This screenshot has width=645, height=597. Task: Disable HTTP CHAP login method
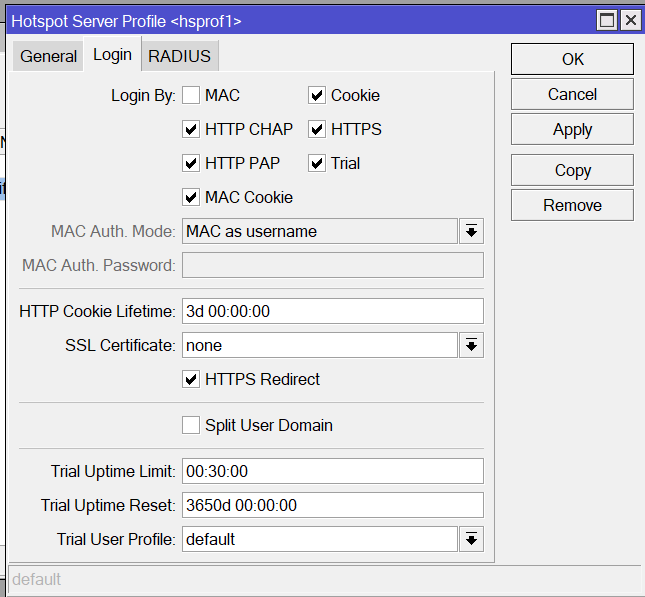[191, 129]
